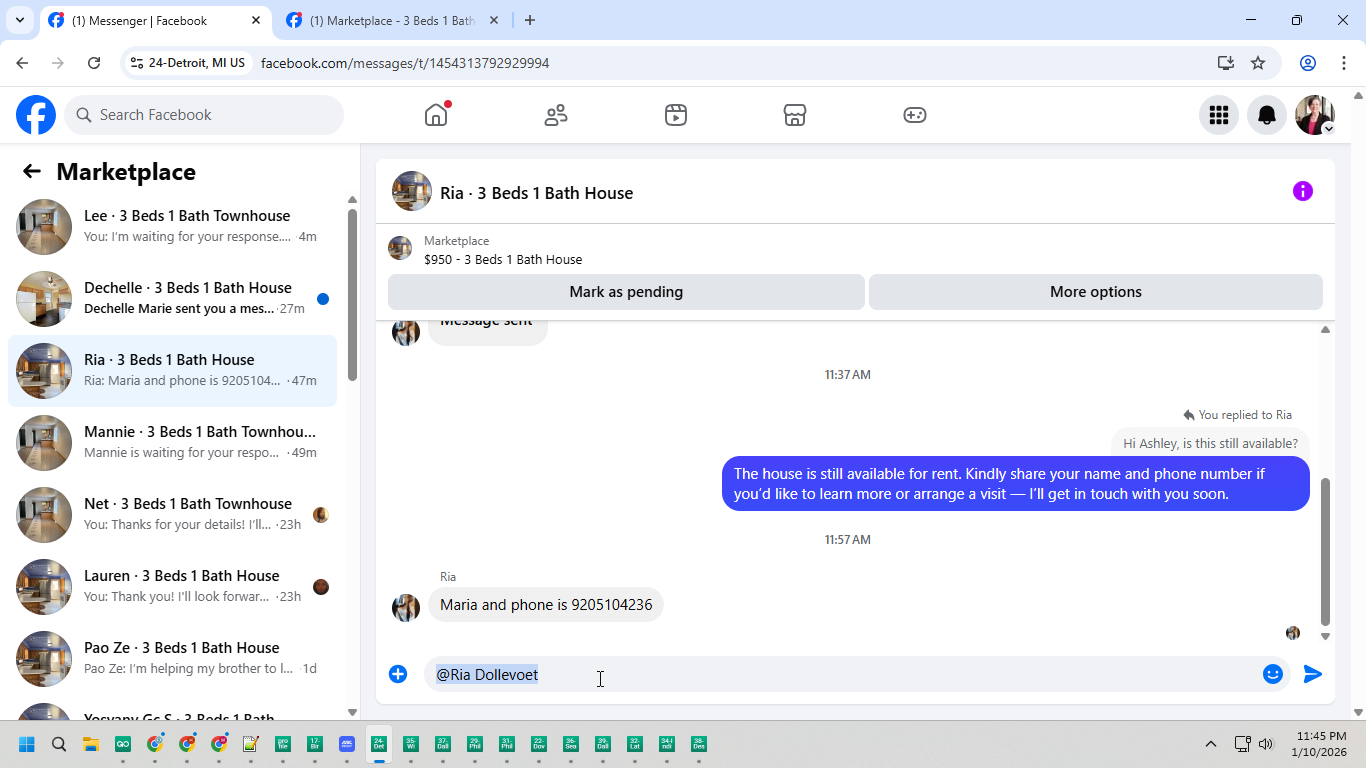Click the chat scrollbar thumb
1366x768 pixels.
click(x=1326, y=551)
